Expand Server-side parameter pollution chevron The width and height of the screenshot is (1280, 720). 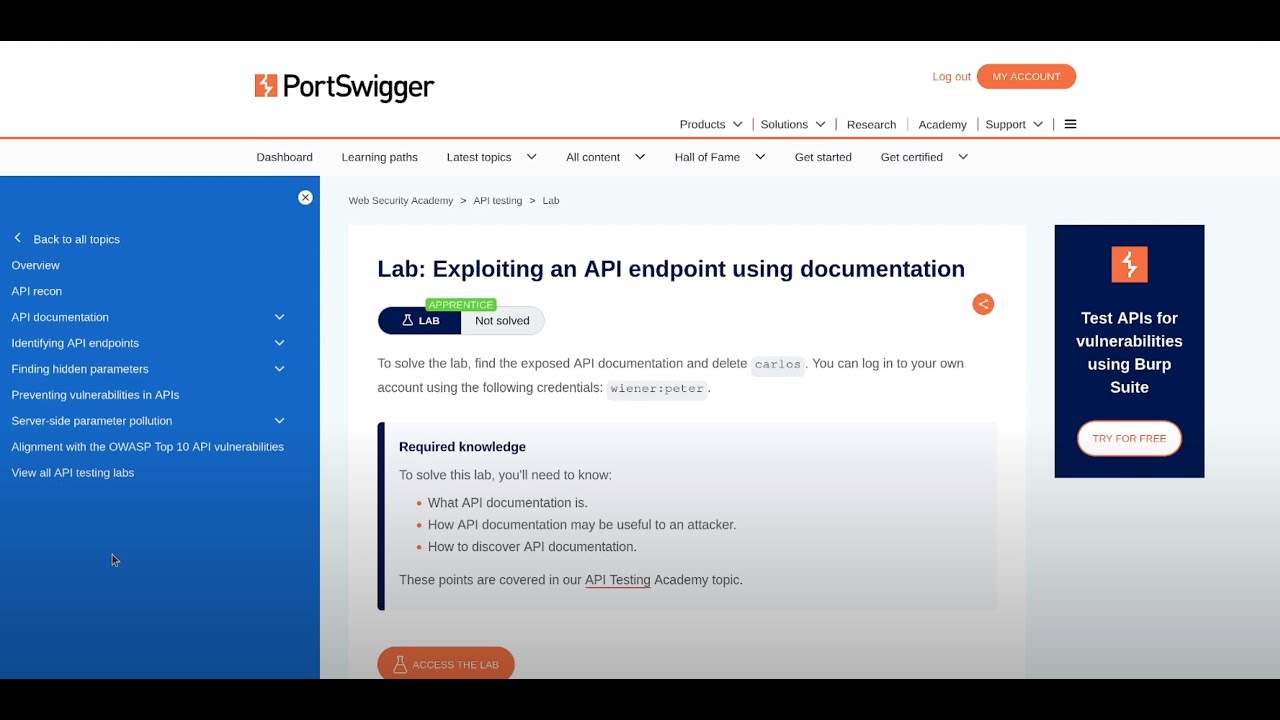[x=280, y=421]
